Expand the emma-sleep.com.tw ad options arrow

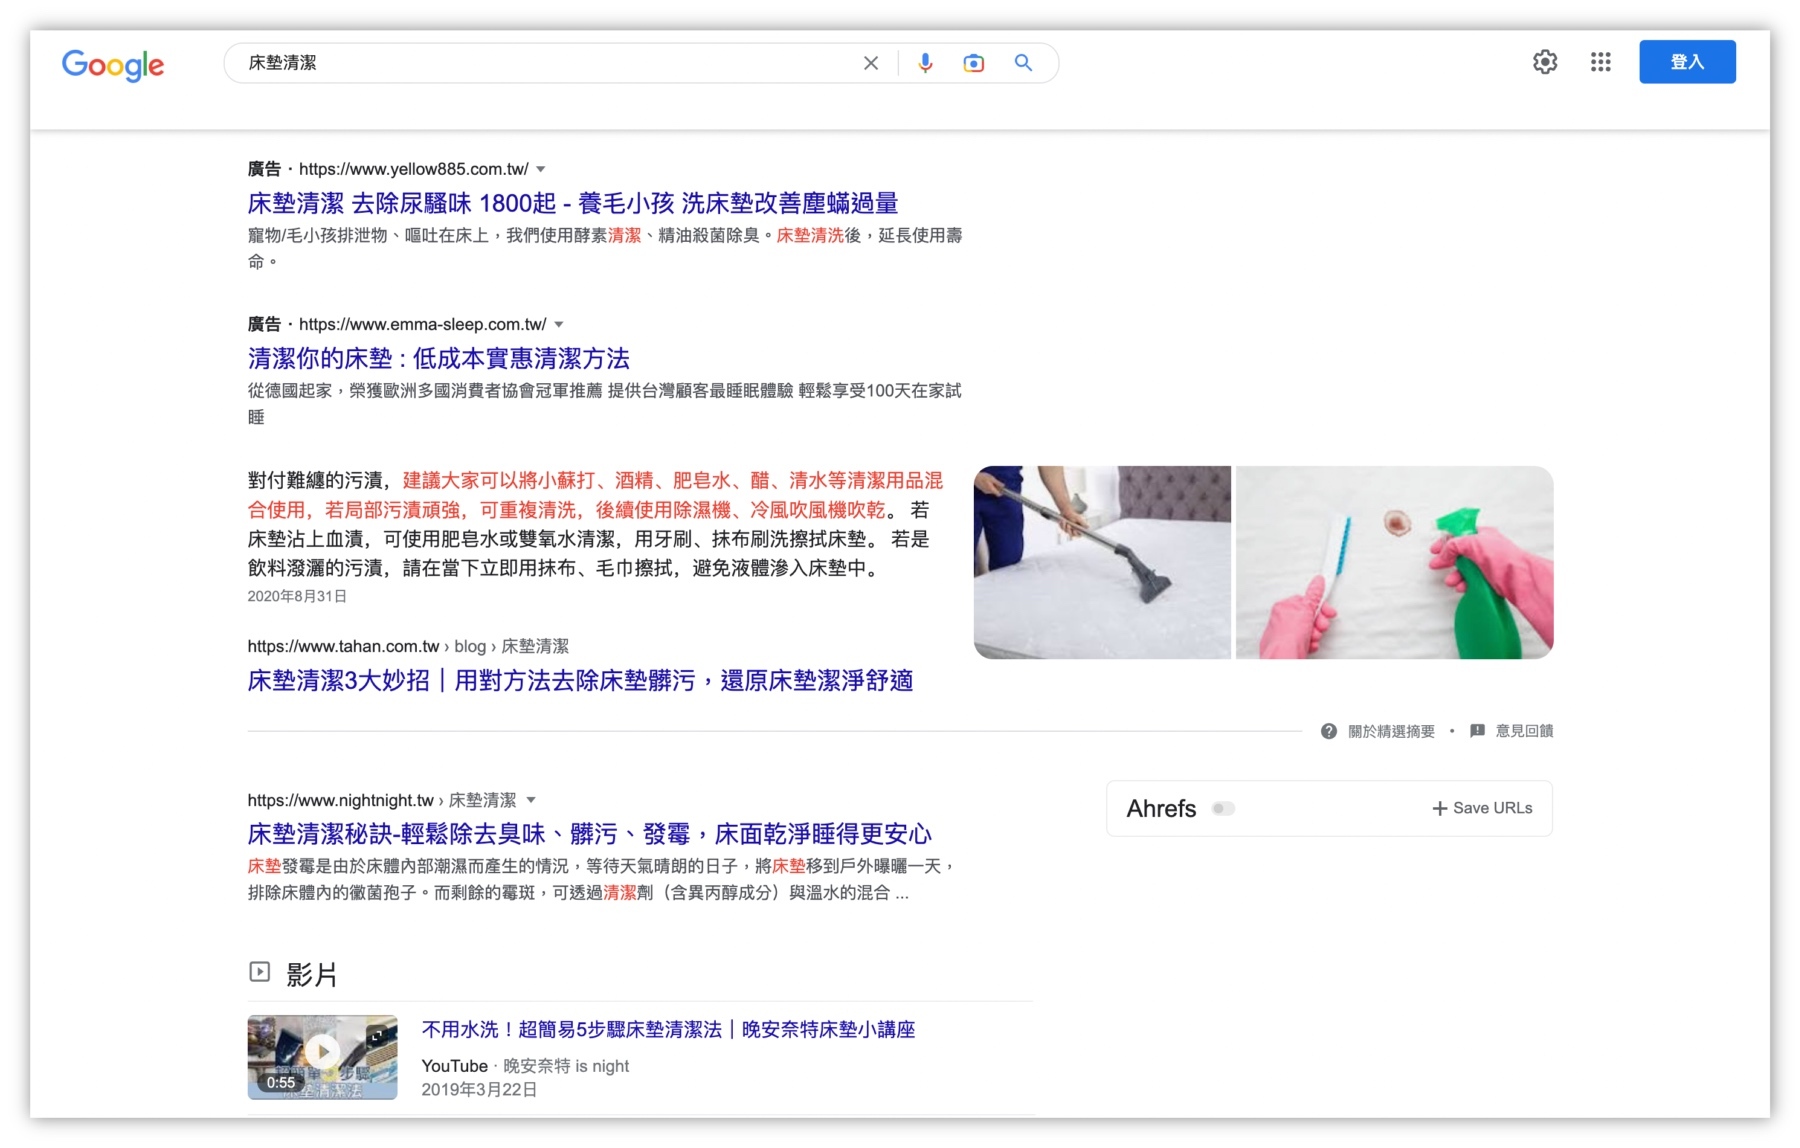(559, 324)
